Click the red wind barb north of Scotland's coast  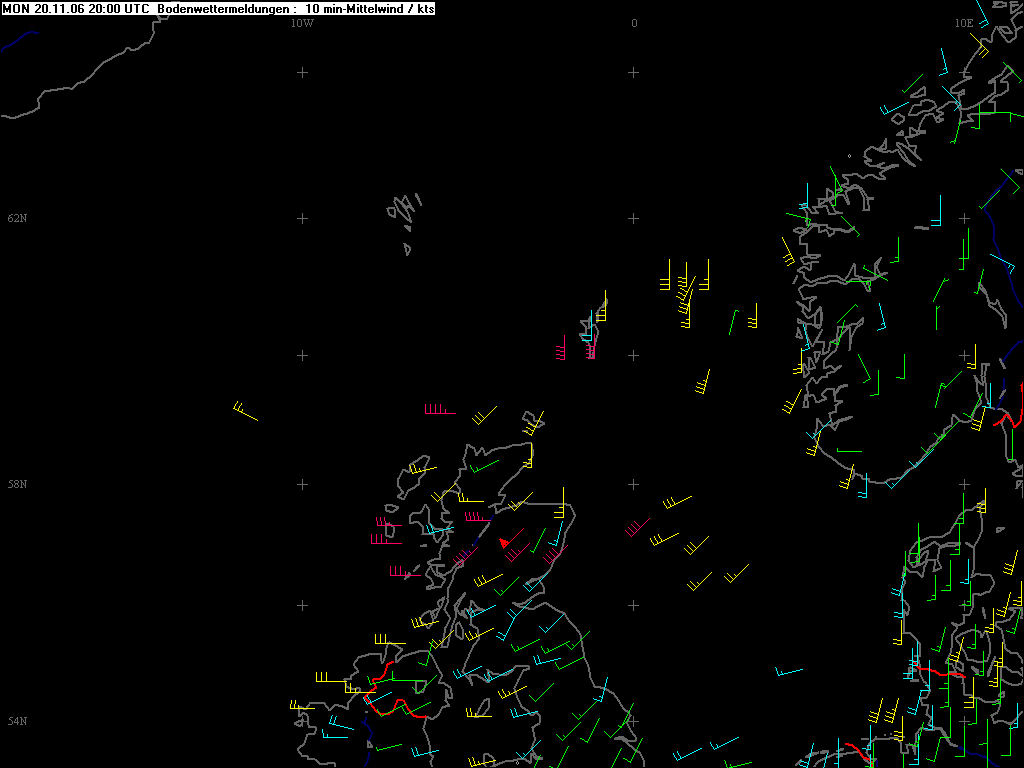438,410
